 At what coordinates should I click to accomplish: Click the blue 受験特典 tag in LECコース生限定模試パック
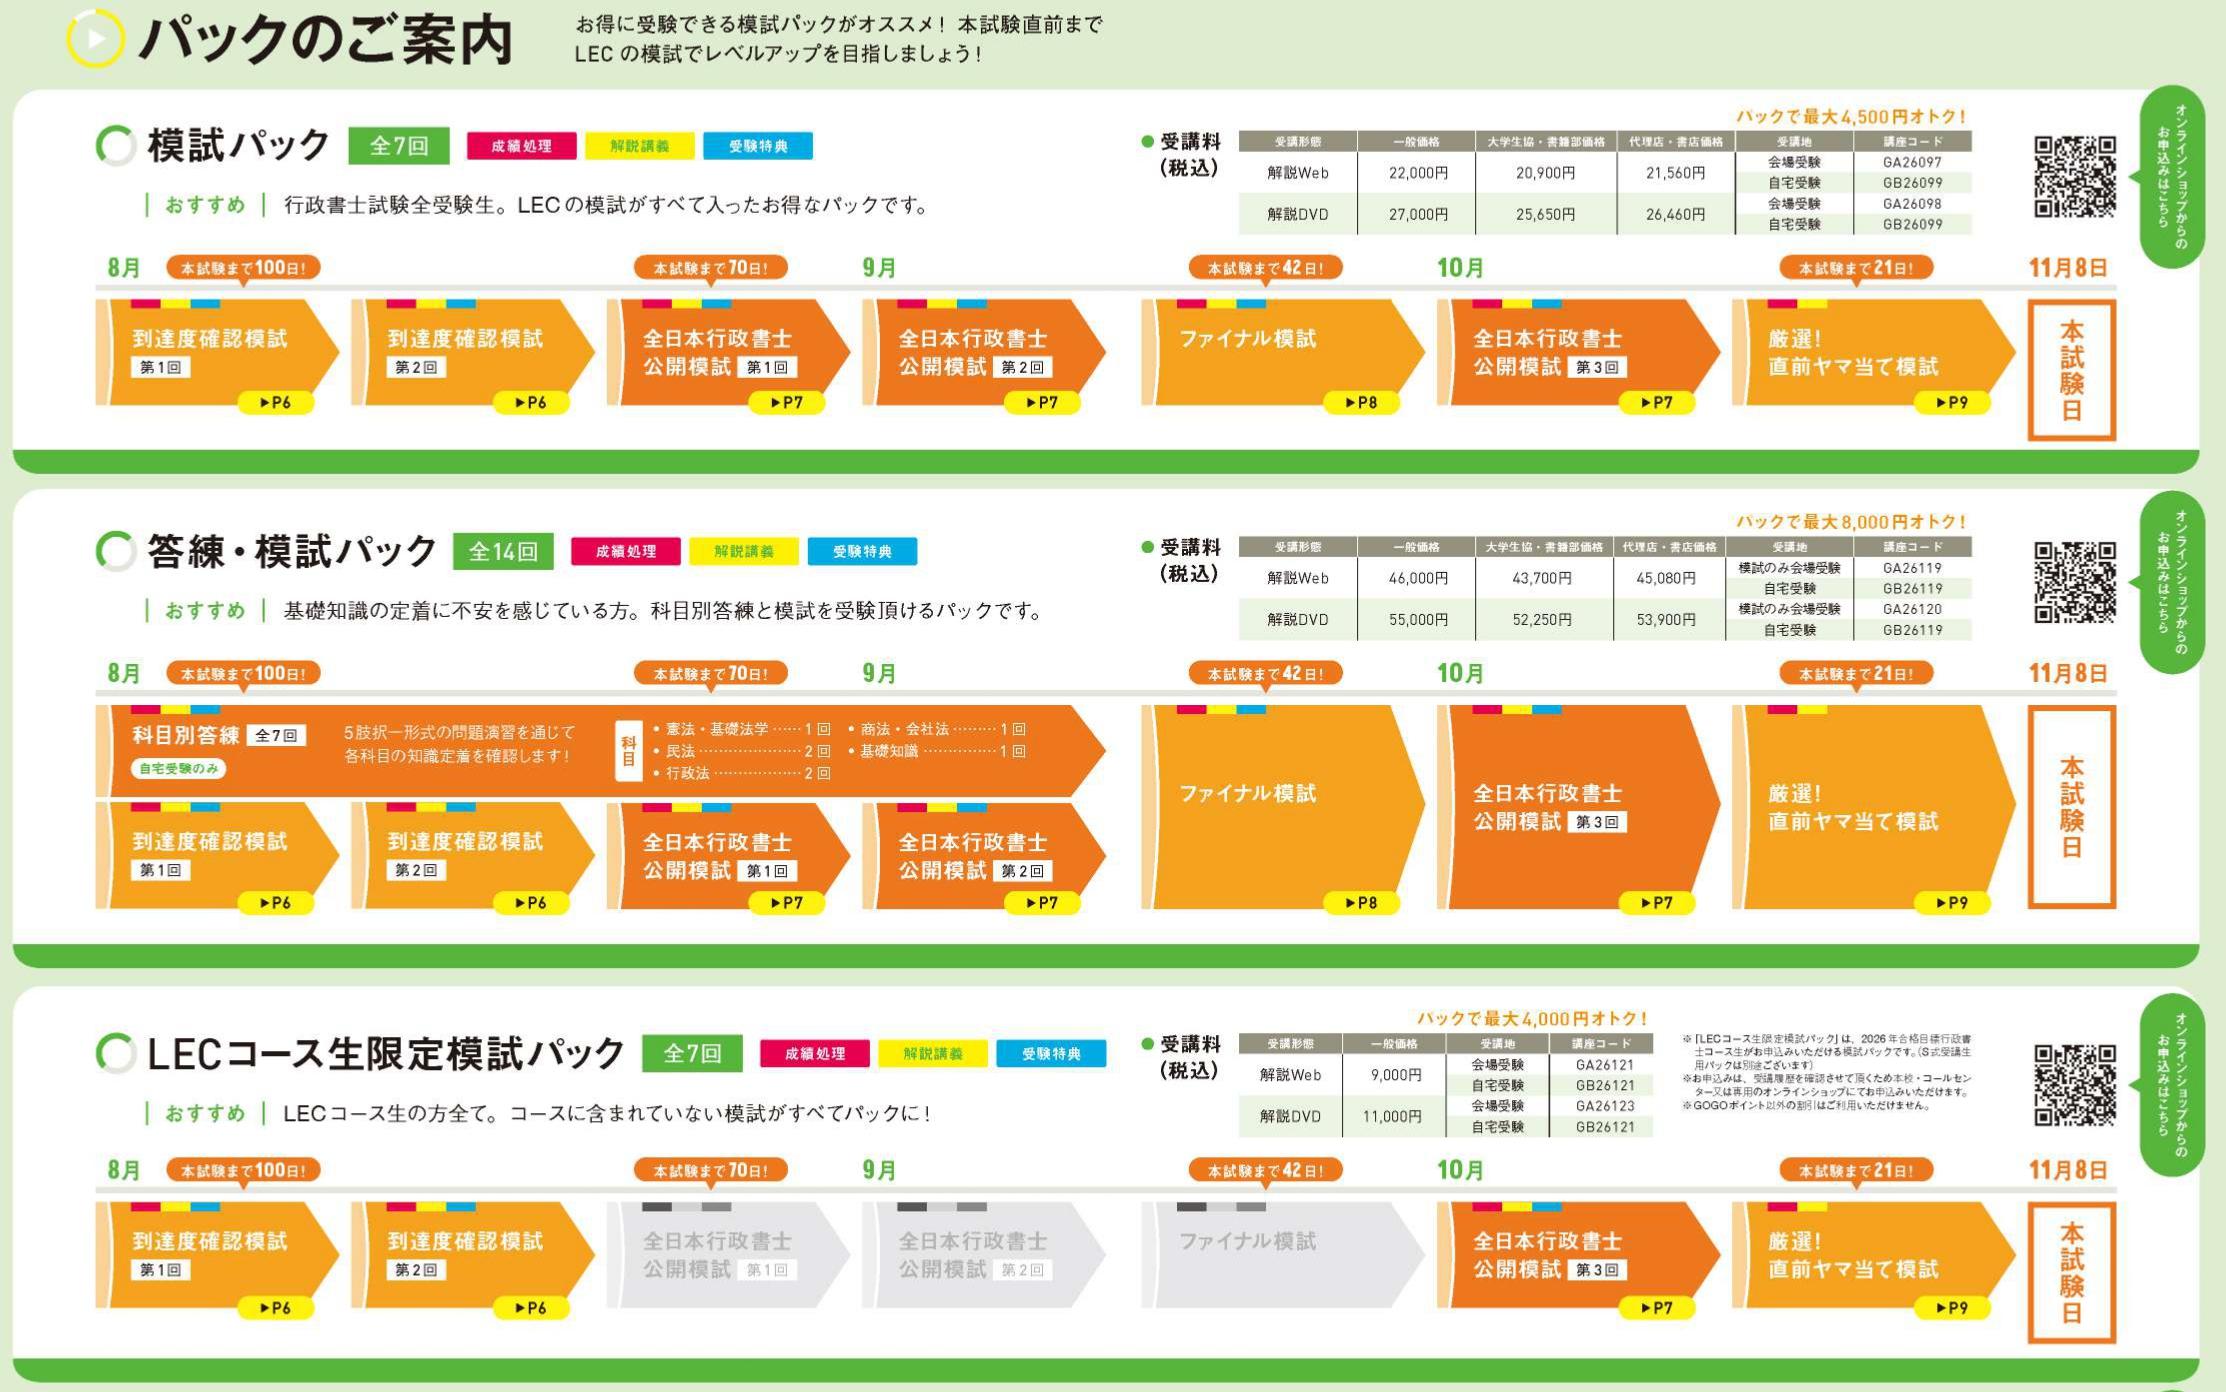1051,1053
